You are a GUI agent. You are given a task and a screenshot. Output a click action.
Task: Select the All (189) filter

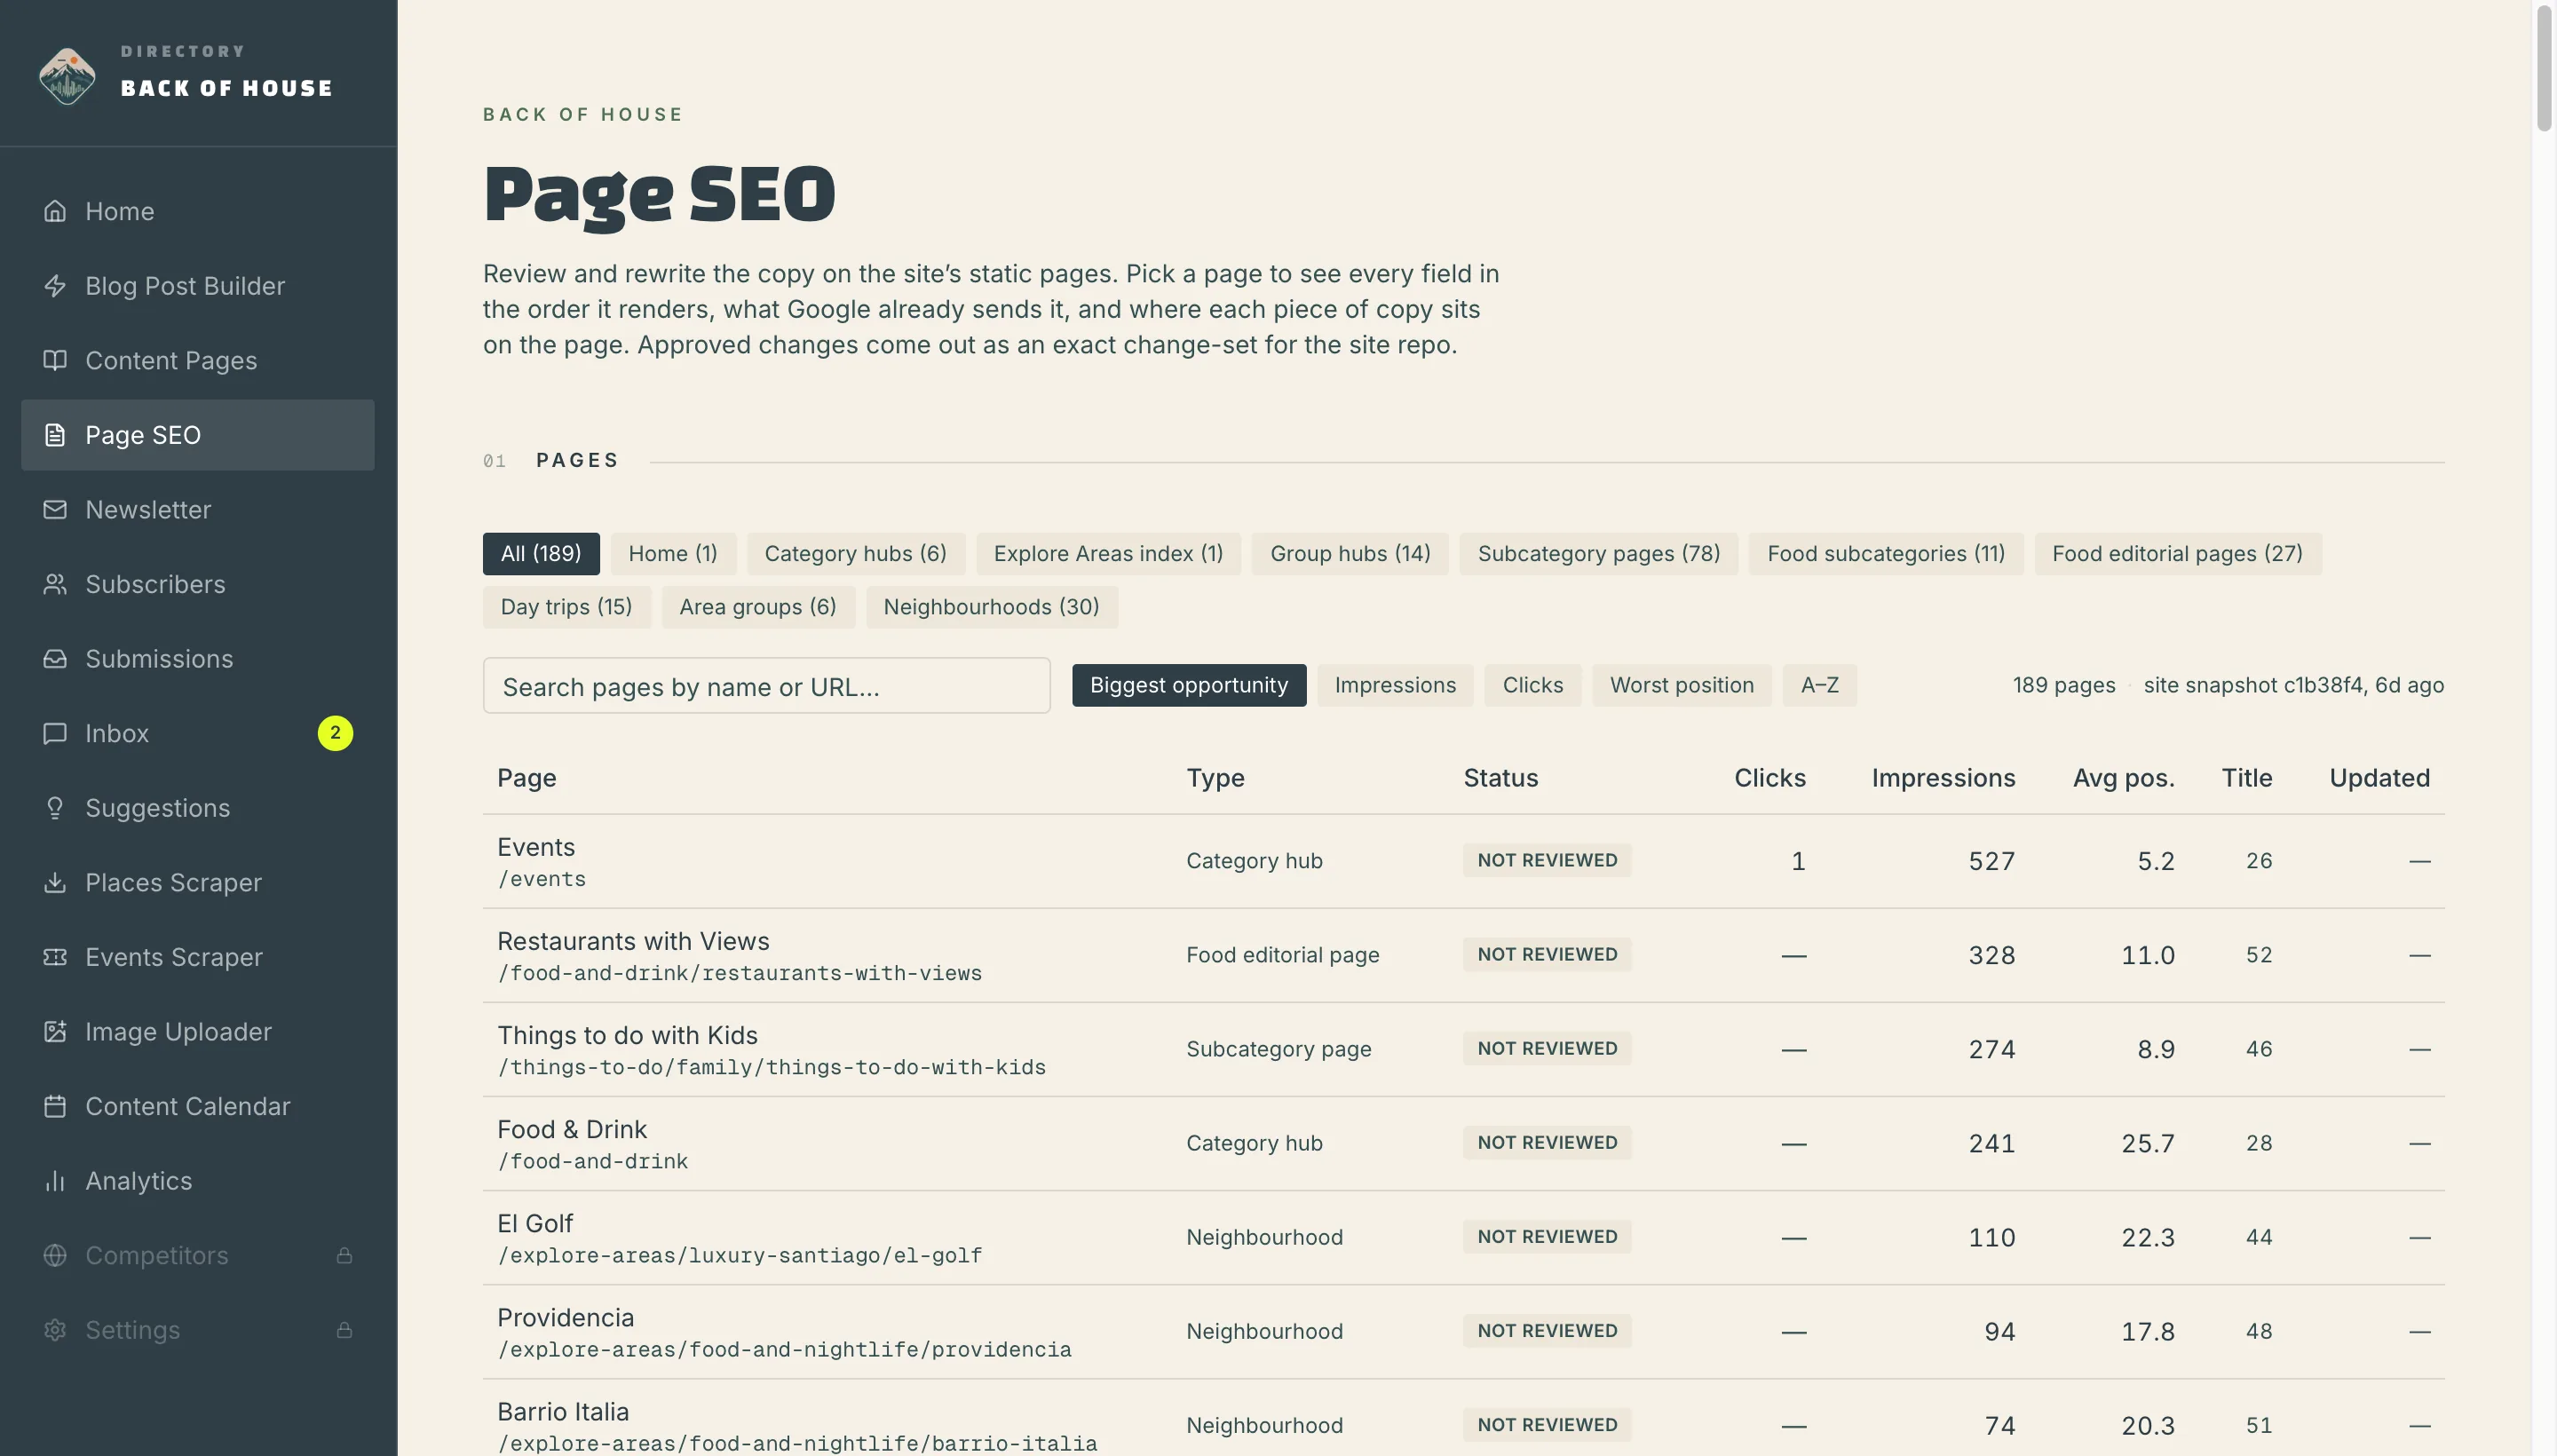pos(541,554)
